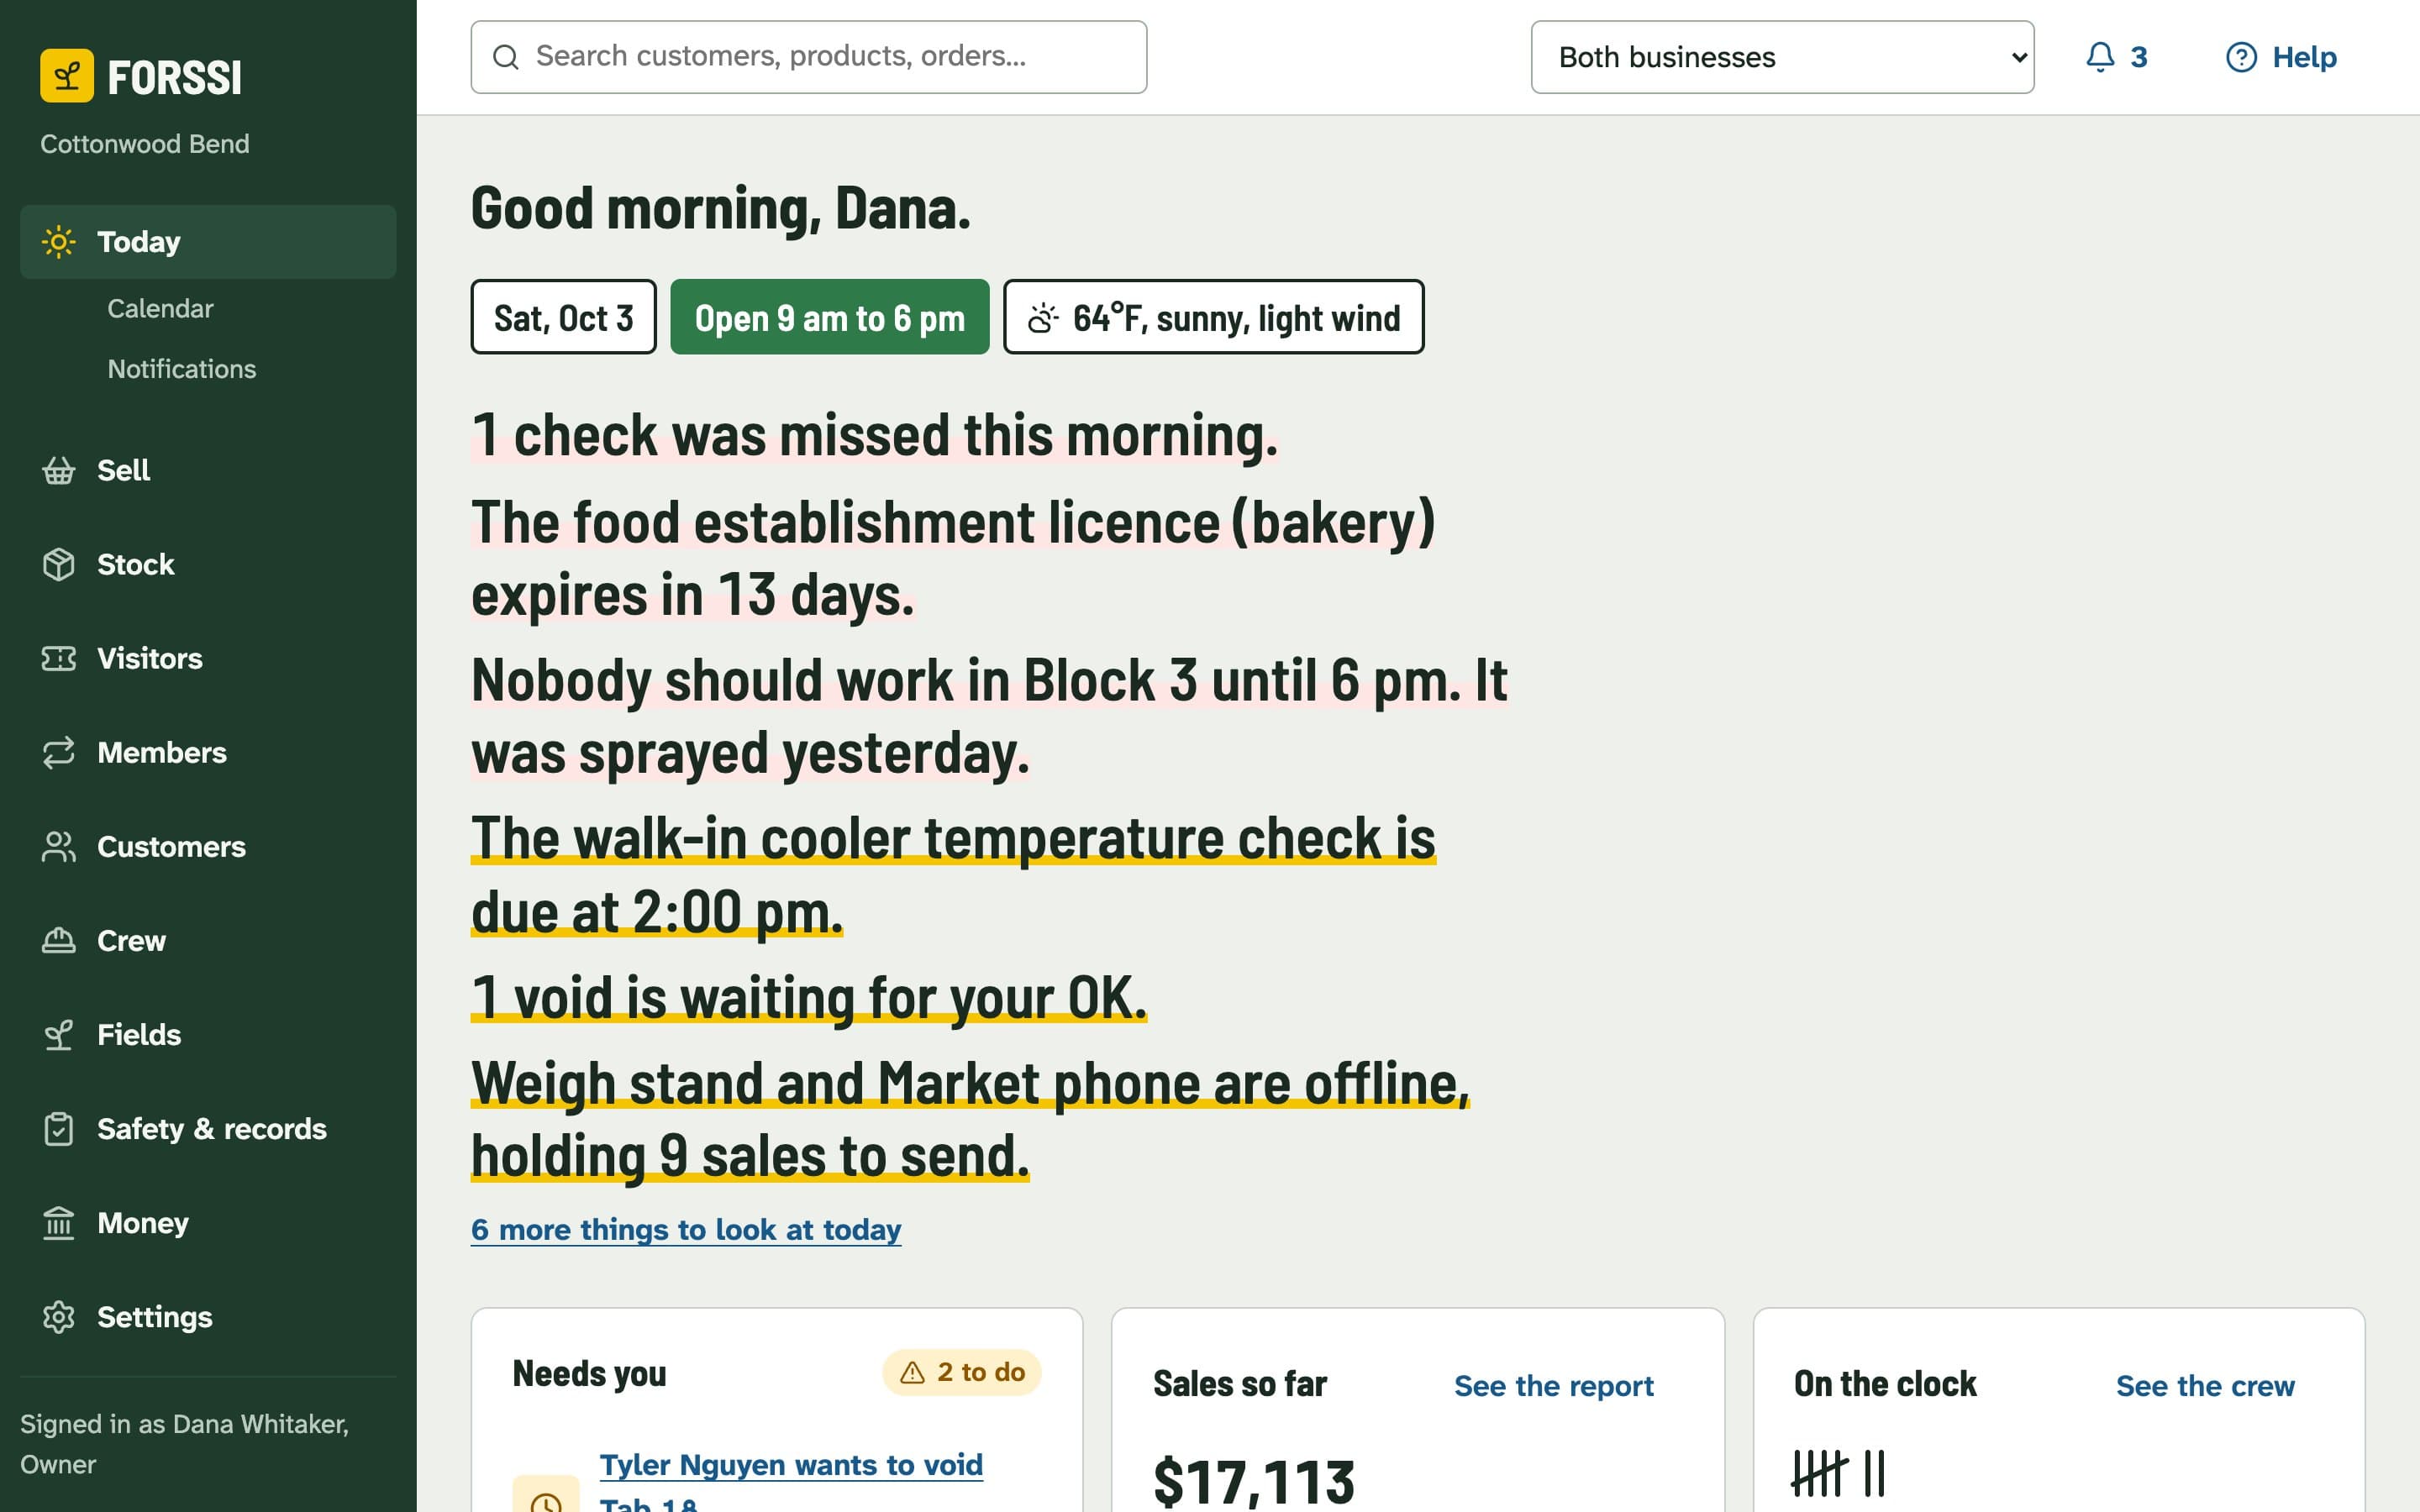Select the Today menu item

coord(208,242)
